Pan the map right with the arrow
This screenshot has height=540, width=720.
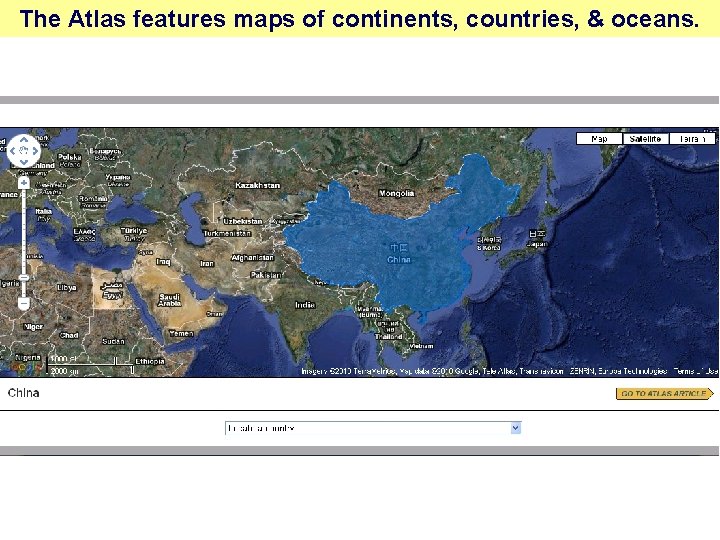tap(35, 151)
